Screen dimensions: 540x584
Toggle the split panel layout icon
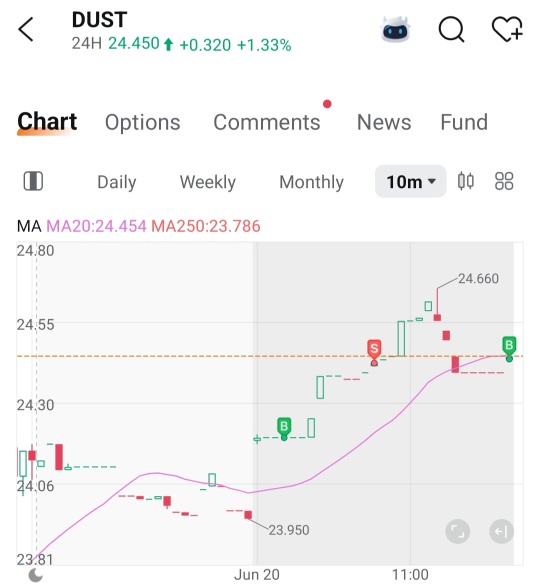point(33,181)
